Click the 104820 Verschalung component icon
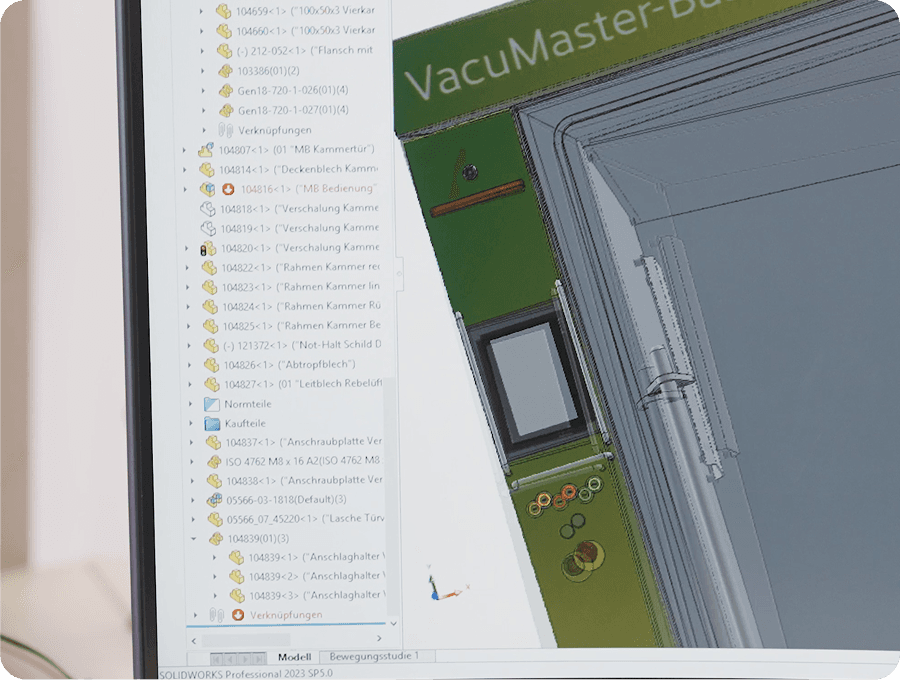 [x=208, y=248]
